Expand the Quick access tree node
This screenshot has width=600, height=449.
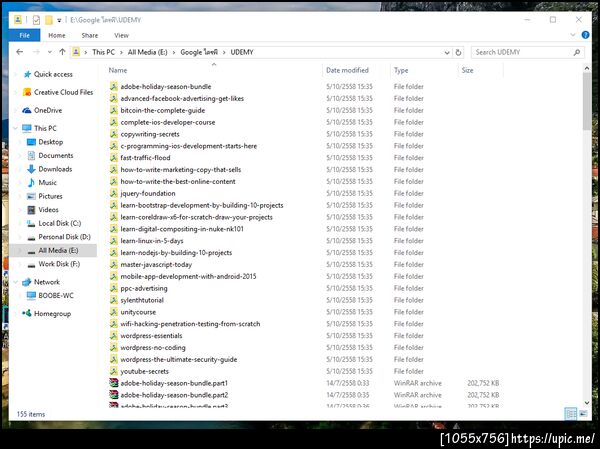(16, 74)
